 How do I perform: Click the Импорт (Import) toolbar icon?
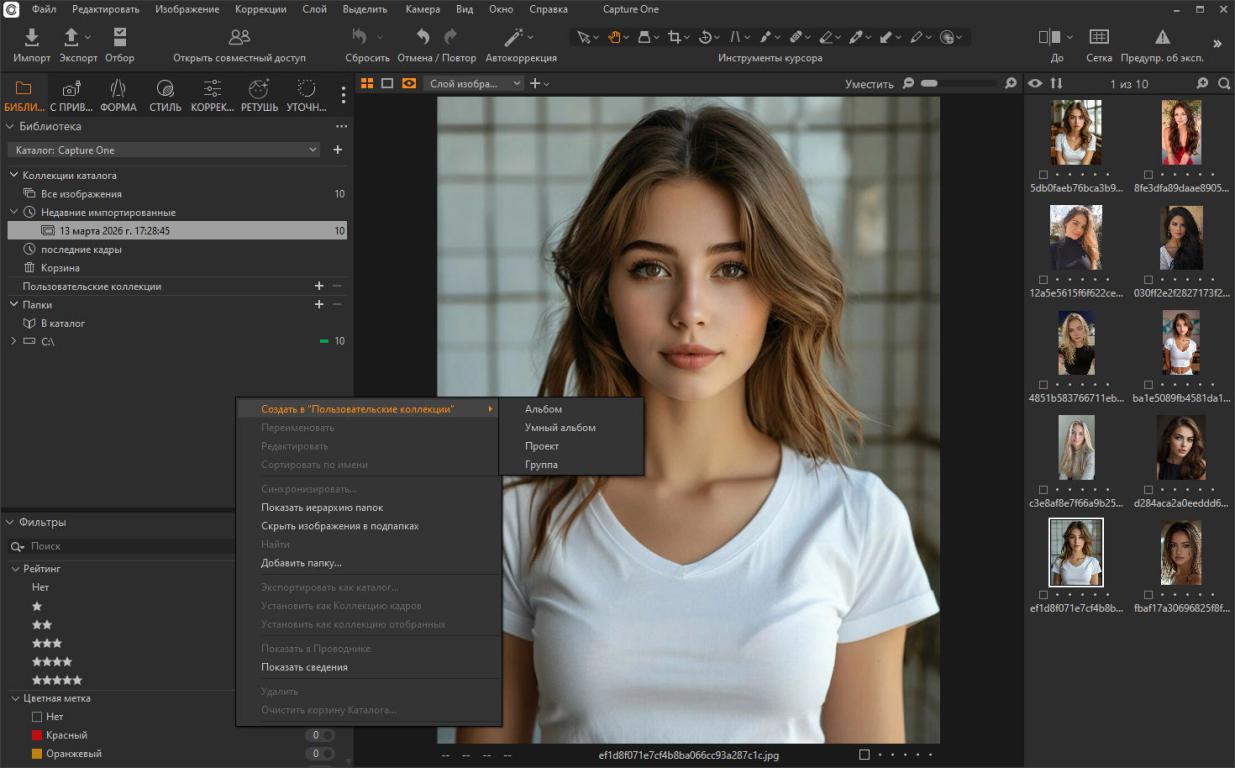[x=32, y=38]
